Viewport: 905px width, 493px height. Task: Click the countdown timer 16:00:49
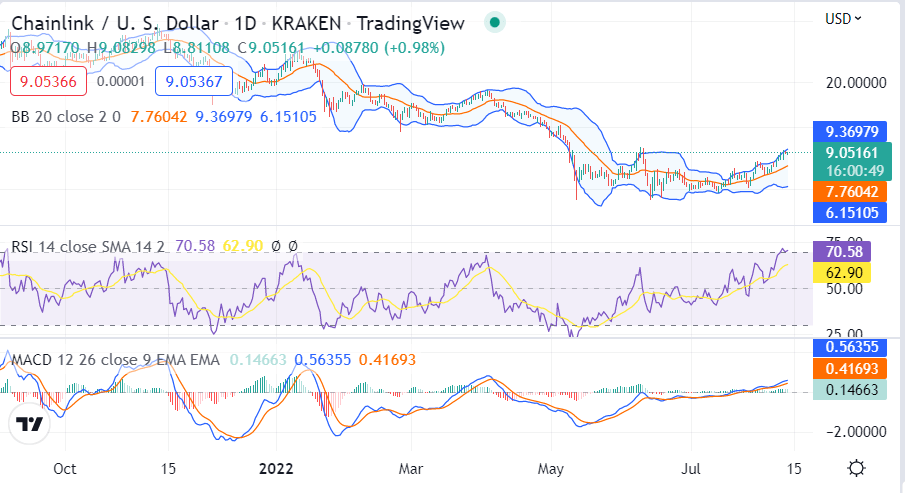pos(855,171)
